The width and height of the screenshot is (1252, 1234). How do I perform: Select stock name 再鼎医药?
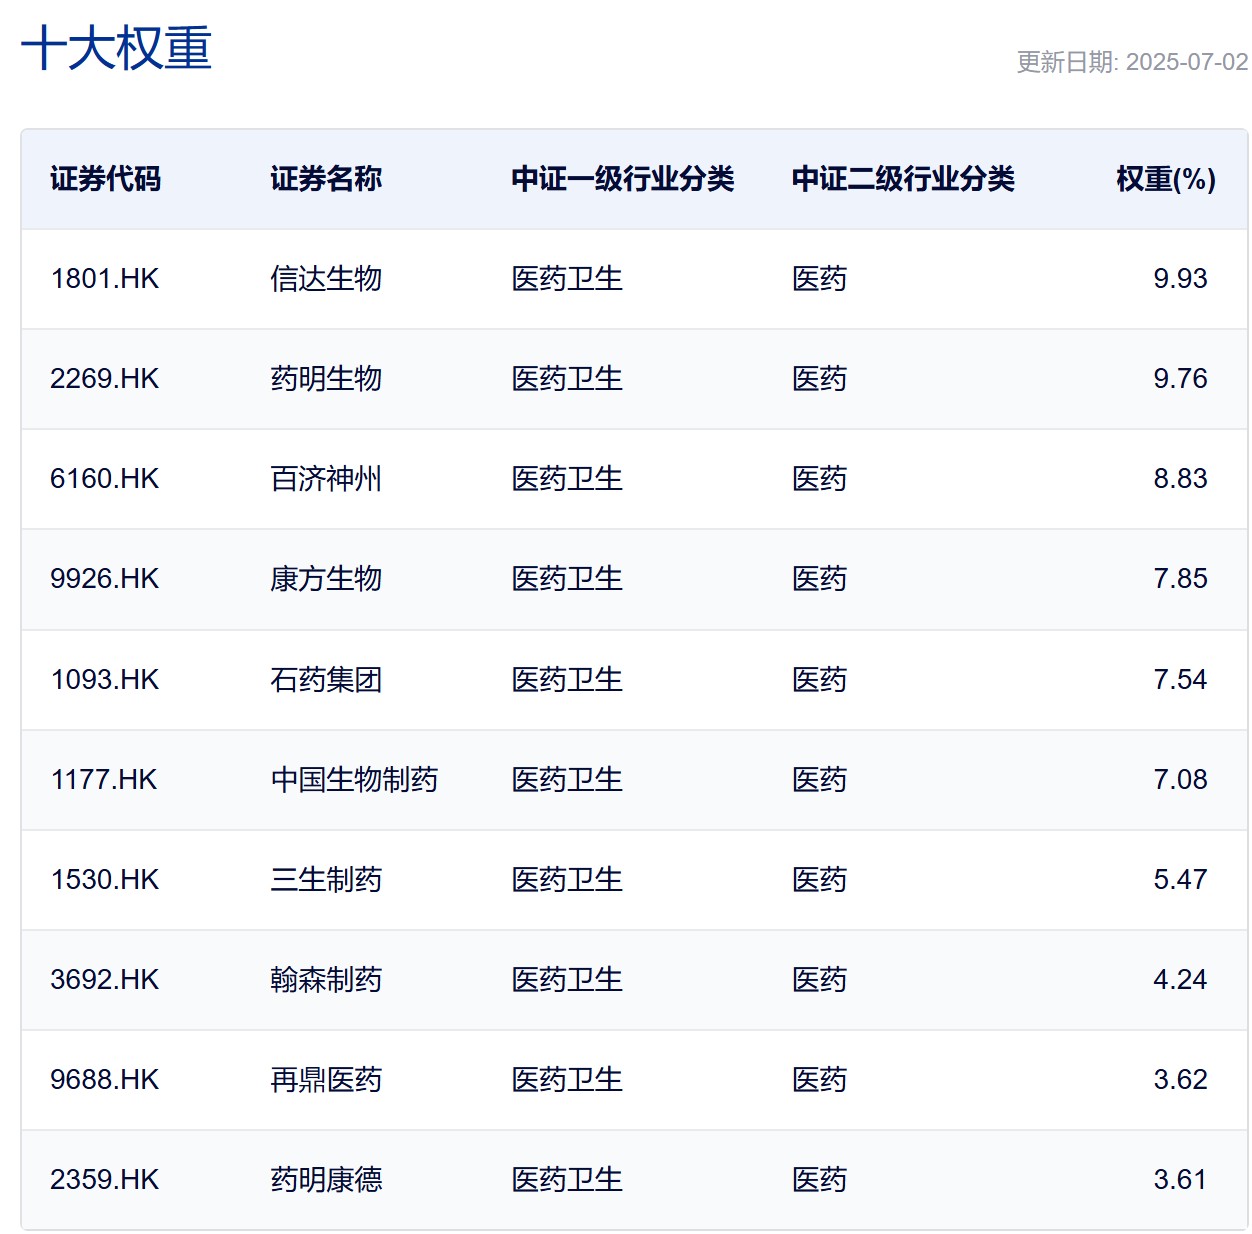[326, 1079]
